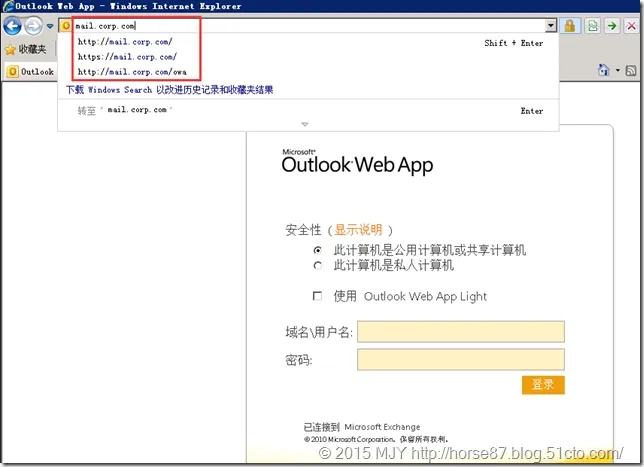The image size is (644, 467).
Task: Expand the address bar dropdown arrow
Action: click(x=551, y=26)
